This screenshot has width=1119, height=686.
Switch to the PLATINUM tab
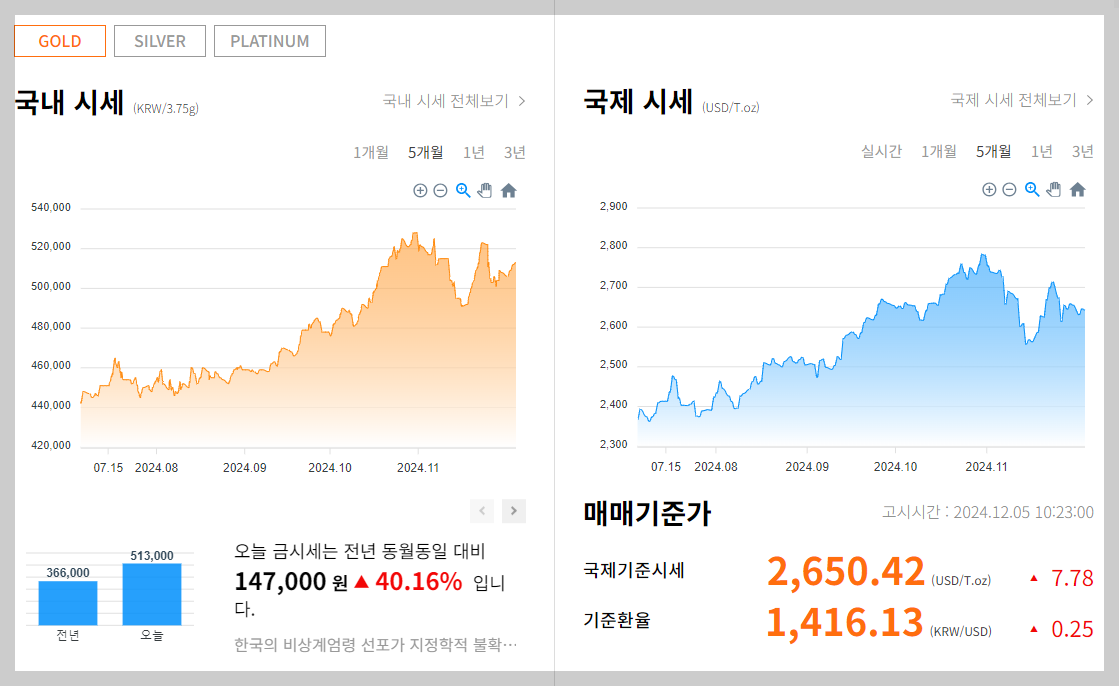coord(269,41)
